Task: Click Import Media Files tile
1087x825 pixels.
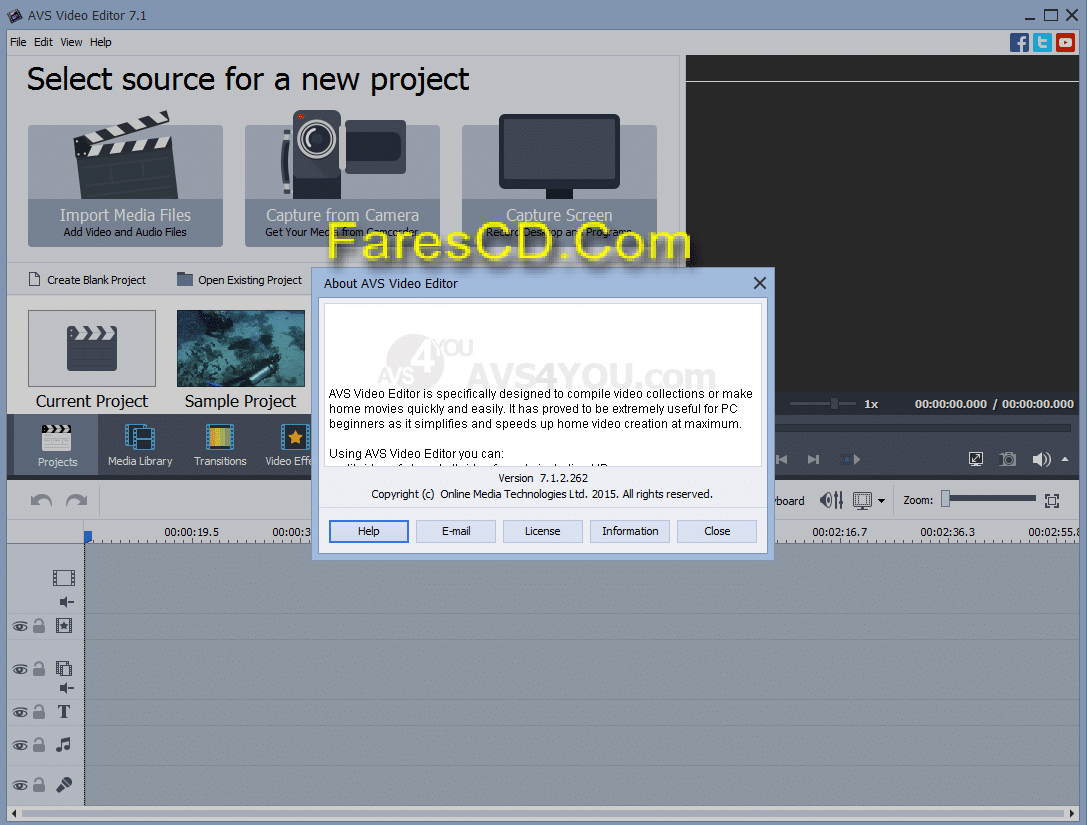Action: click(x=125, y=185)
